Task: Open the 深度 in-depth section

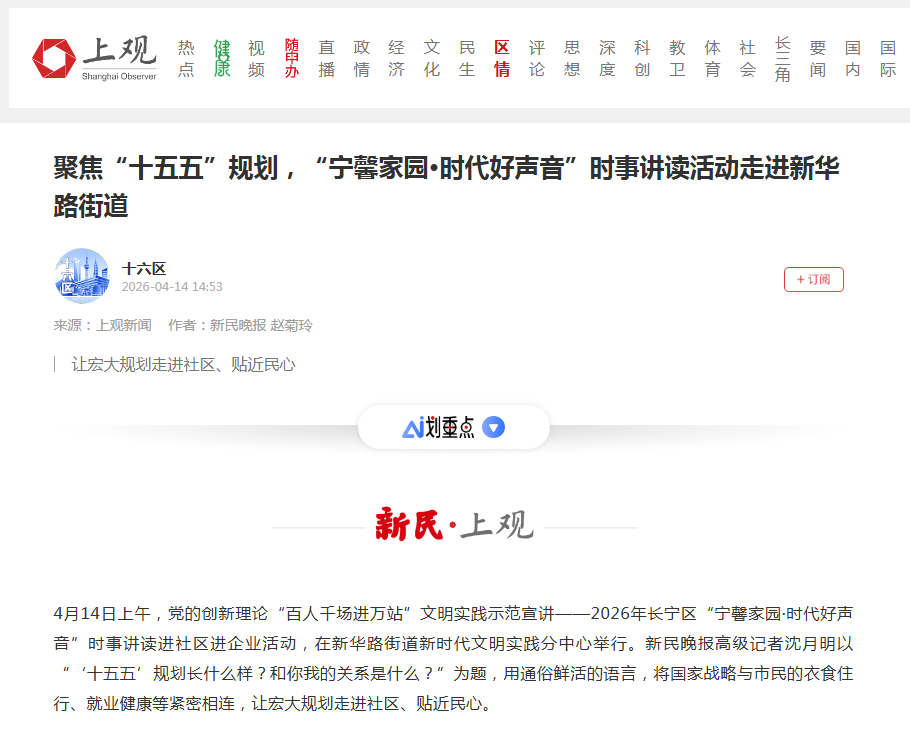Action: pyautogui.click(x=606, y=56)
